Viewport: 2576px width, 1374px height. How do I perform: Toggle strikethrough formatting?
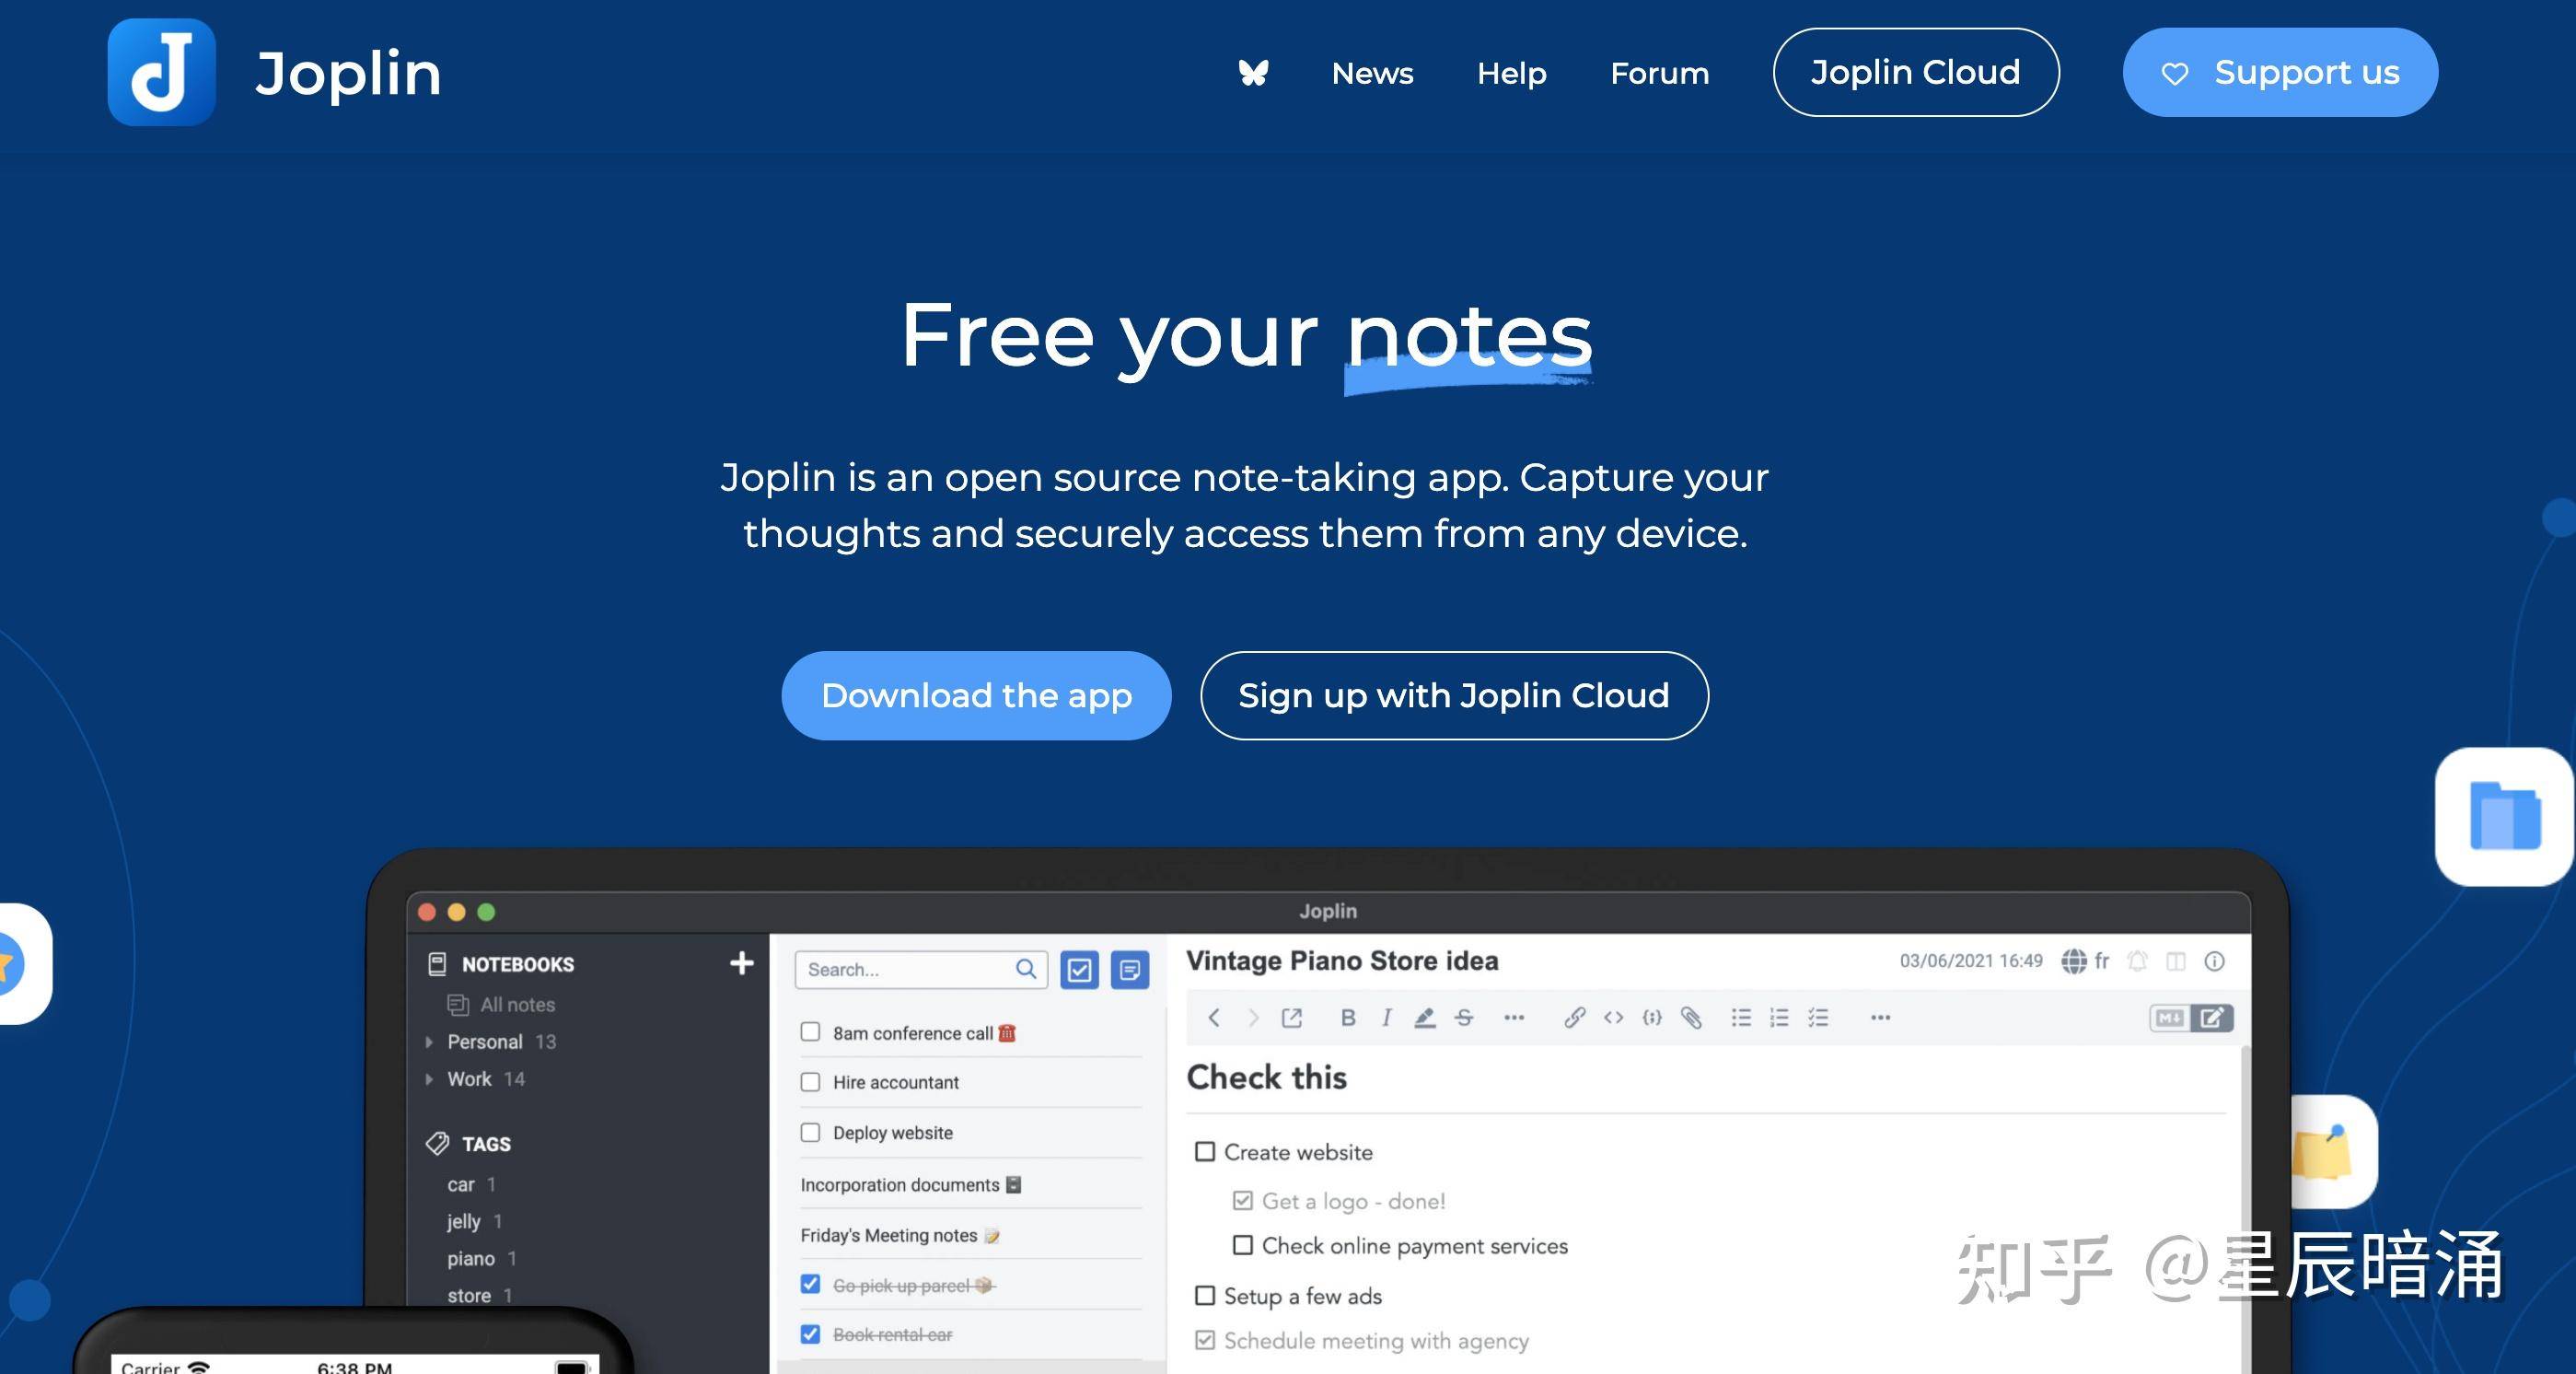[x=1464, y=1018]
